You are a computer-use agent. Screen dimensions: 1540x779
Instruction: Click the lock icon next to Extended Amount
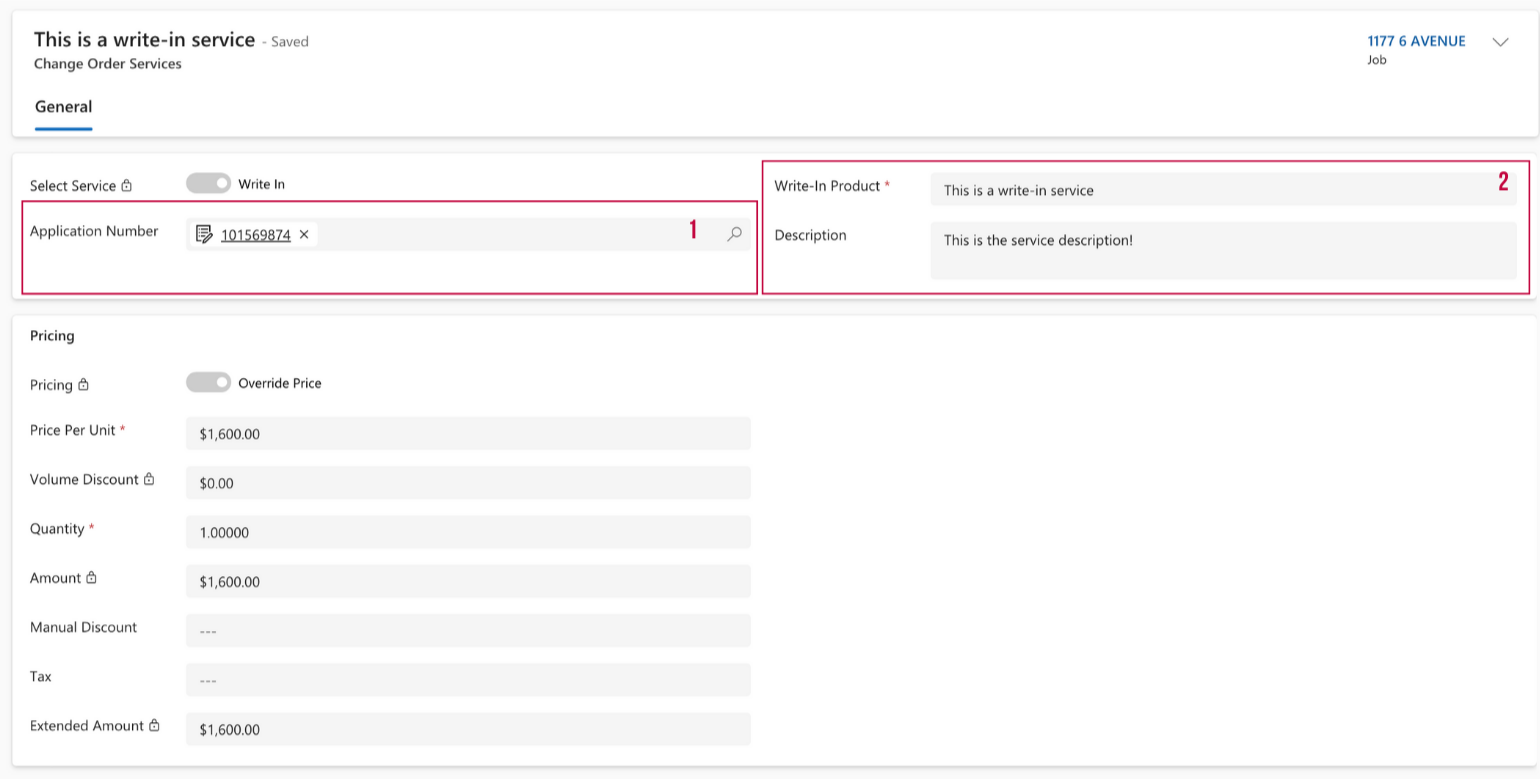154,726
